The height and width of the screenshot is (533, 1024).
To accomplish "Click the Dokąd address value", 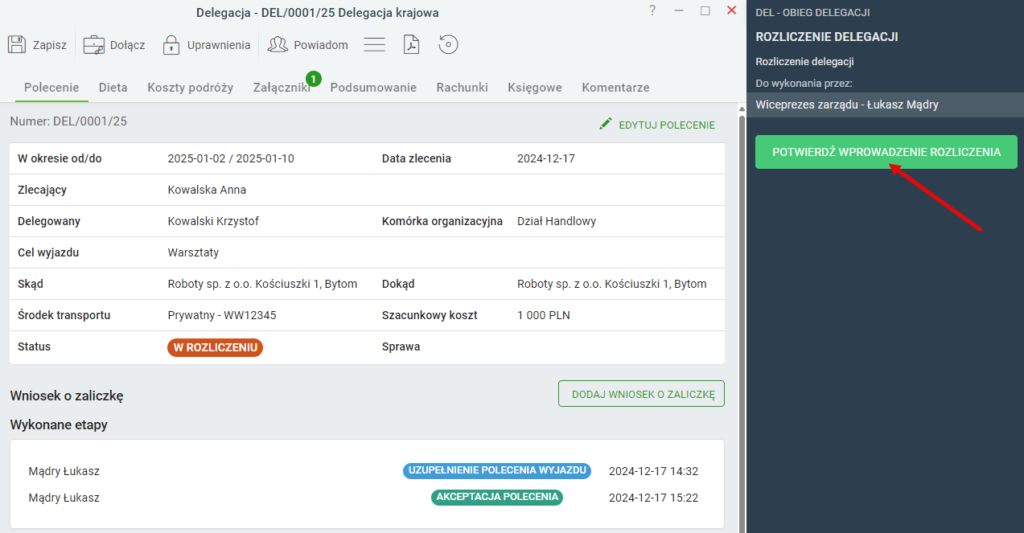I will (612, 284).
